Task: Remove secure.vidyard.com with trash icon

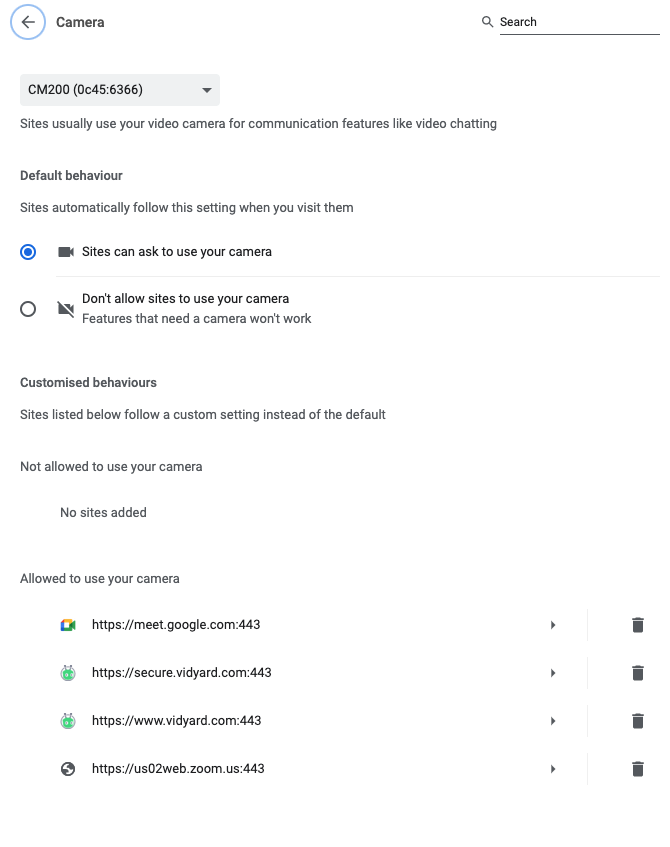Action: click(x=638, y=673)
